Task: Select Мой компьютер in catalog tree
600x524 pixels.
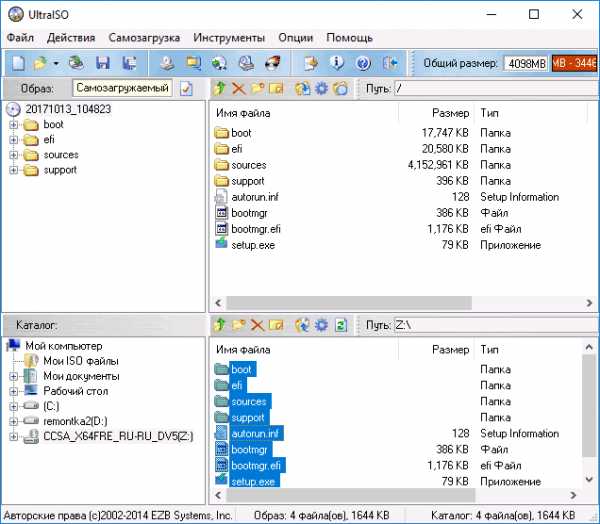Action: click(x=64, y=346)
